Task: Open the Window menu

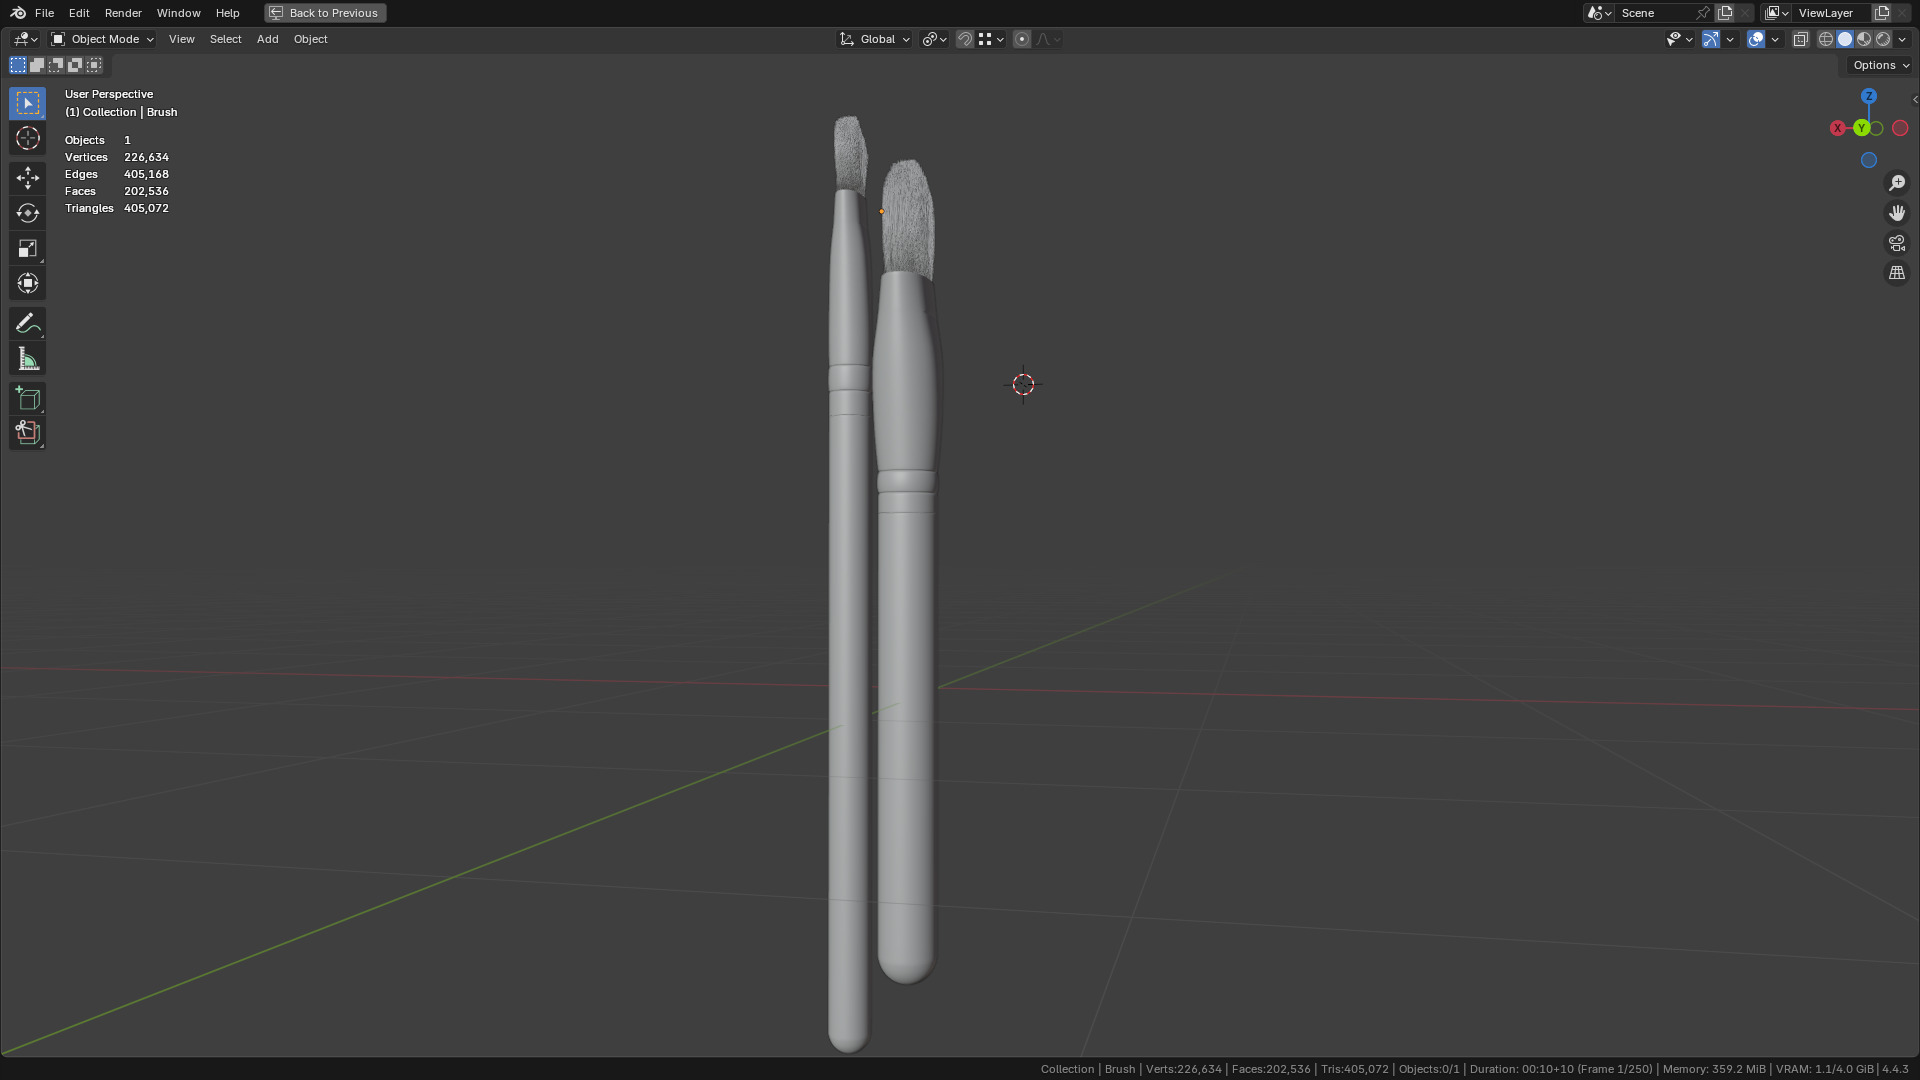Action: click(x=179, y=13)
